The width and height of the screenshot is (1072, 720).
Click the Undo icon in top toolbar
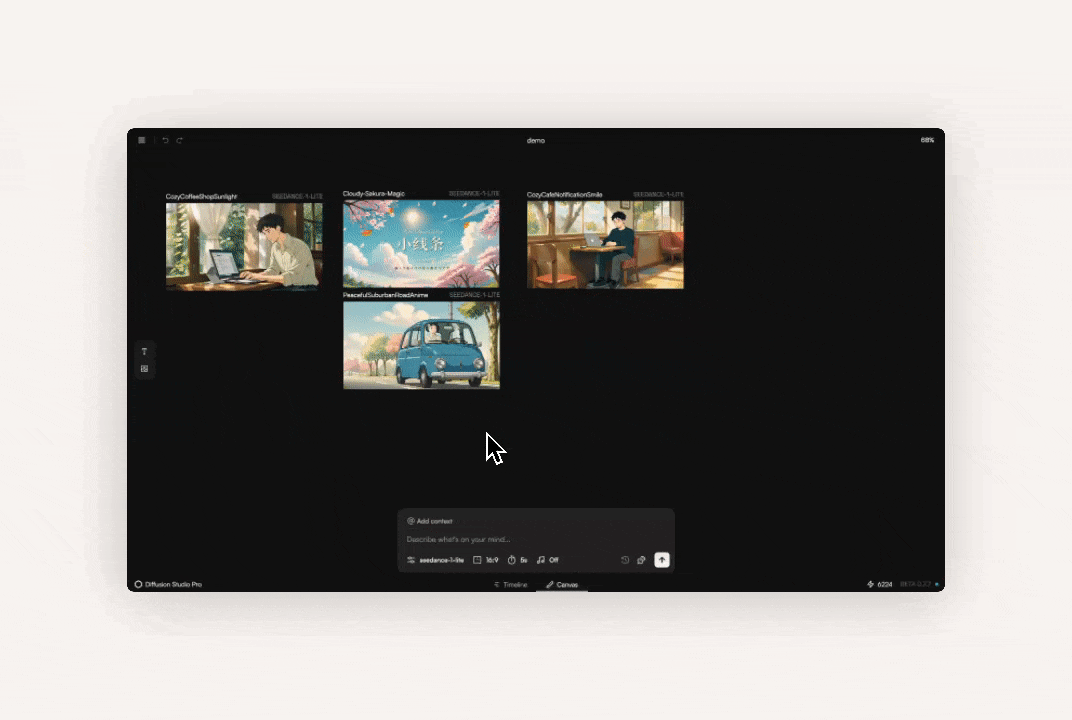tap(166, 139)
